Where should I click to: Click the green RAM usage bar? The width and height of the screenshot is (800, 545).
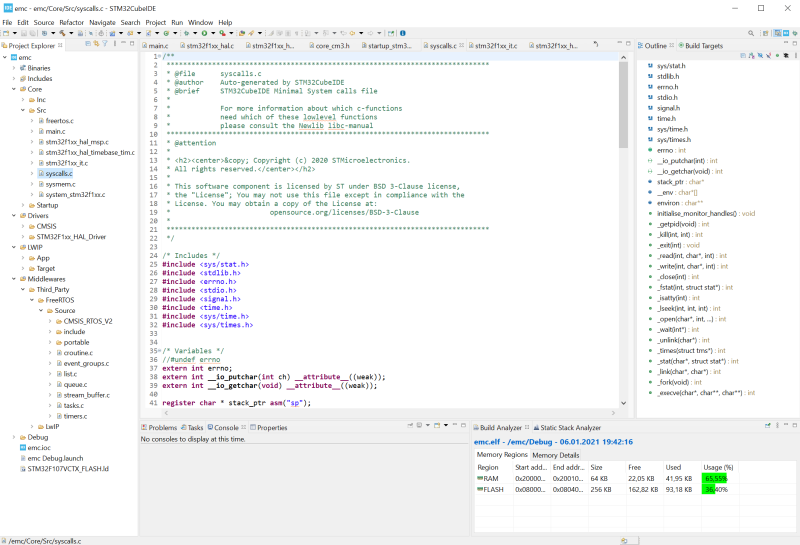pos(714,478)
